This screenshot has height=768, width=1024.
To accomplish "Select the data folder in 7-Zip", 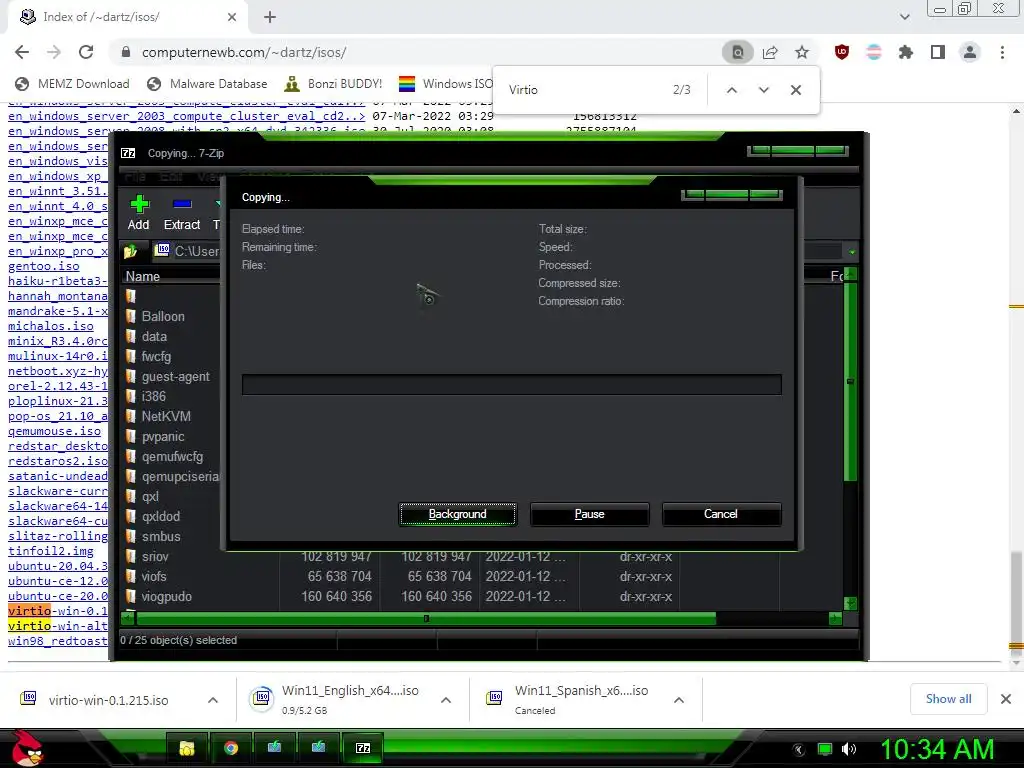I will pos(154,336).
